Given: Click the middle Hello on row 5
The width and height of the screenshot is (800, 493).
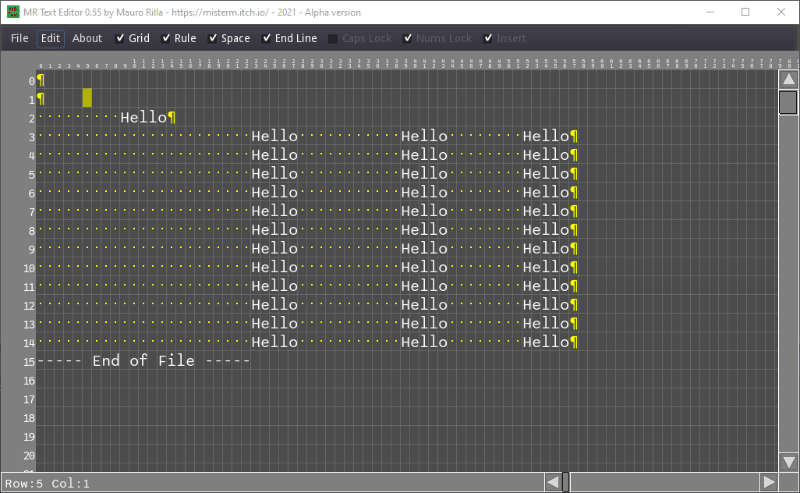Looking at the screenshot, I should 424,174.
